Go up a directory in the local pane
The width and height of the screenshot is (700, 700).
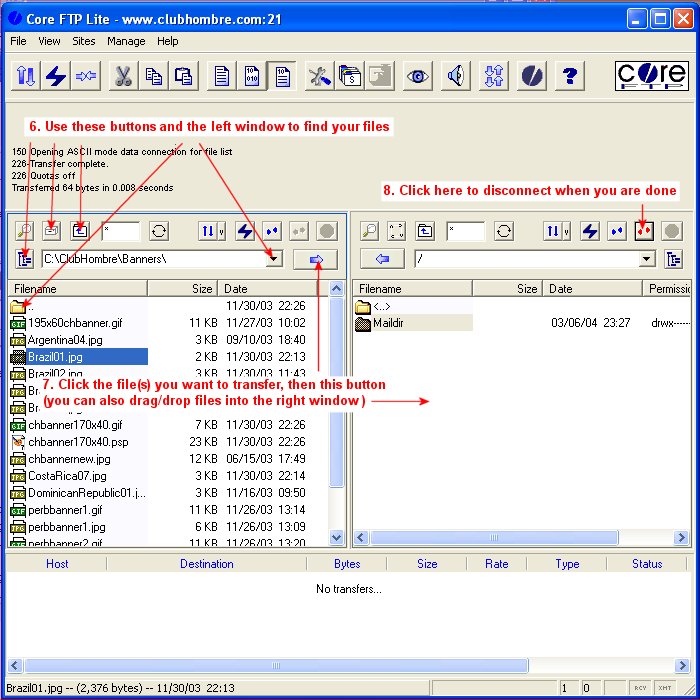click(x=80, y=231)
